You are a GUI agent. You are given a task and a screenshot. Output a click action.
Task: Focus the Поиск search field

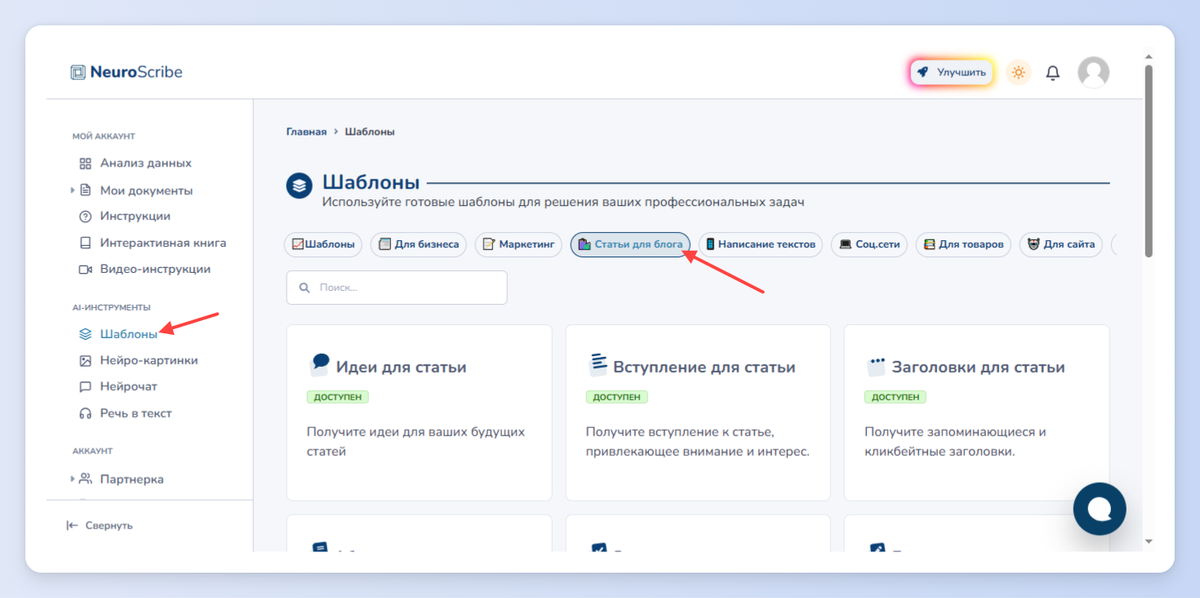(397, 287)
